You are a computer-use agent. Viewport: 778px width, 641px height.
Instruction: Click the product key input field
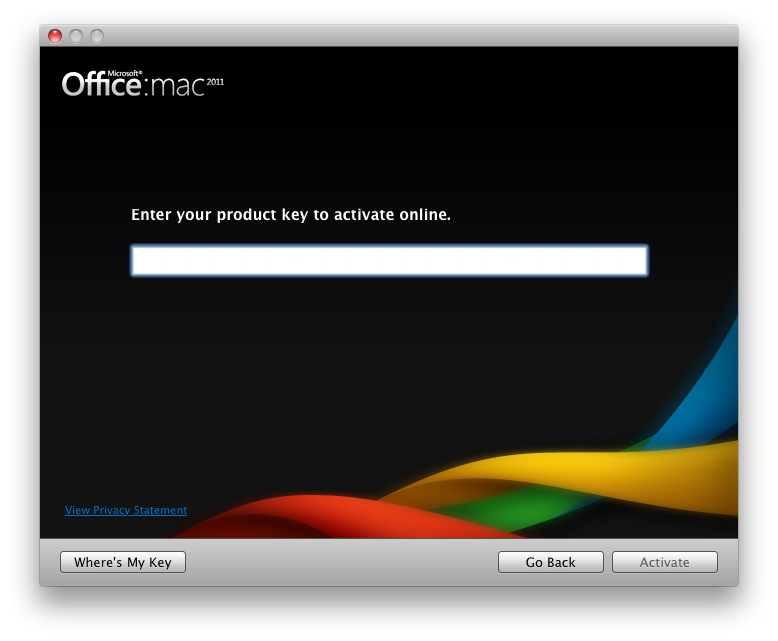tap(389, 260)
